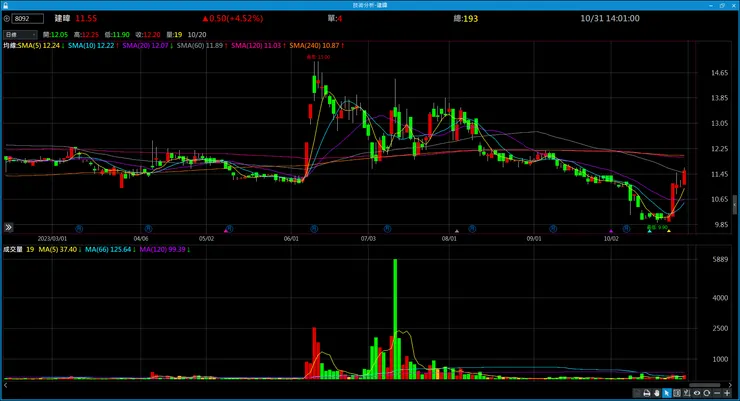The width and height of the screenshot is (740, 401).
Task: Click the chart layout icon beside the pointer tool
Action: pos(677,393)
